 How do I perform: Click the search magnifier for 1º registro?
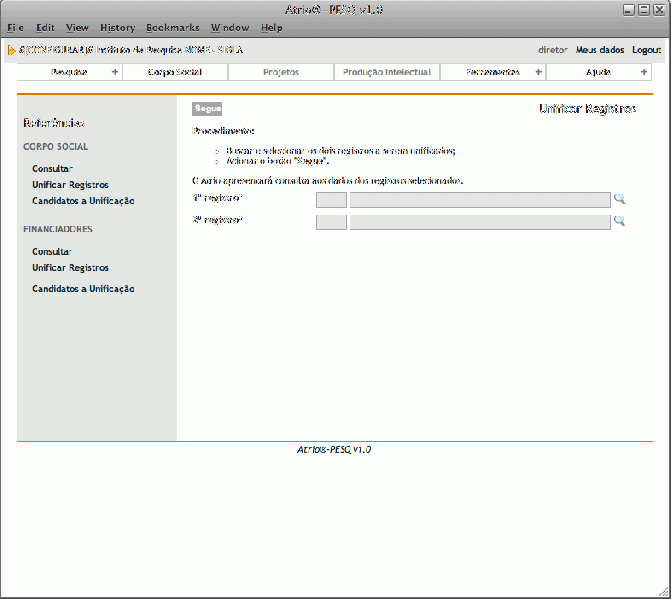pos(619,199)
